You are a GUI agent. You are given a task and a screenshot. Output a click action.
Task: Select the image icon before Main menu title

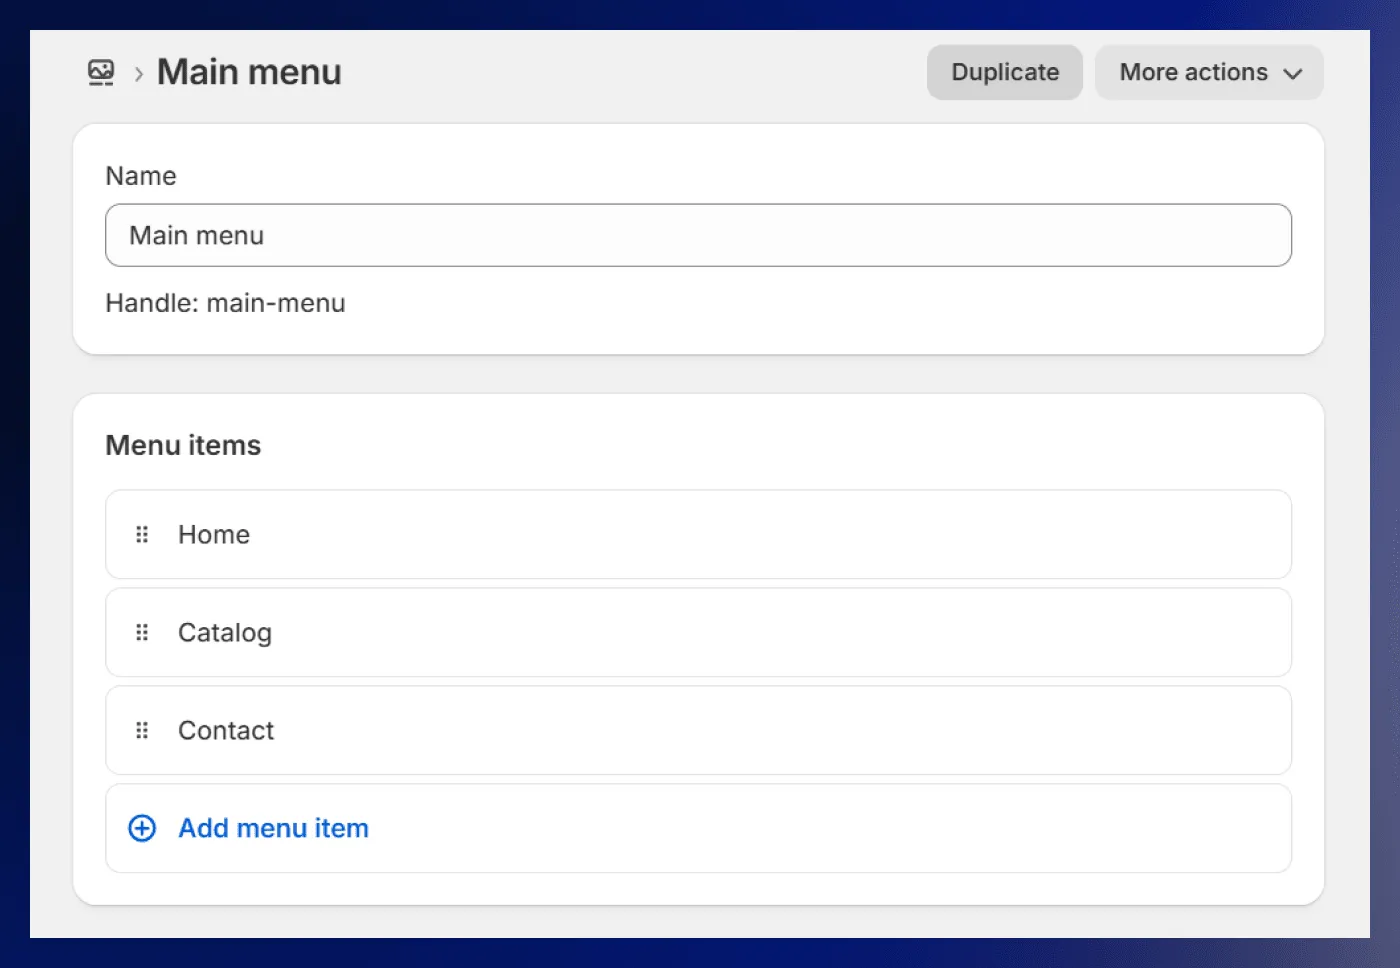(x=100, y=72)
